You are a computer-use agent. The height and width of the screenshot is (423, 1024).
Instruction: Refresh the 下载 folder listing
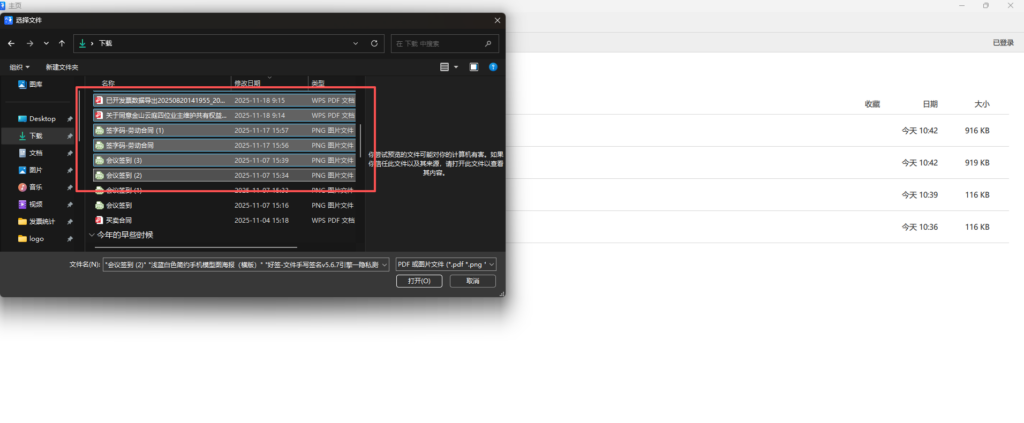point(374,44)
